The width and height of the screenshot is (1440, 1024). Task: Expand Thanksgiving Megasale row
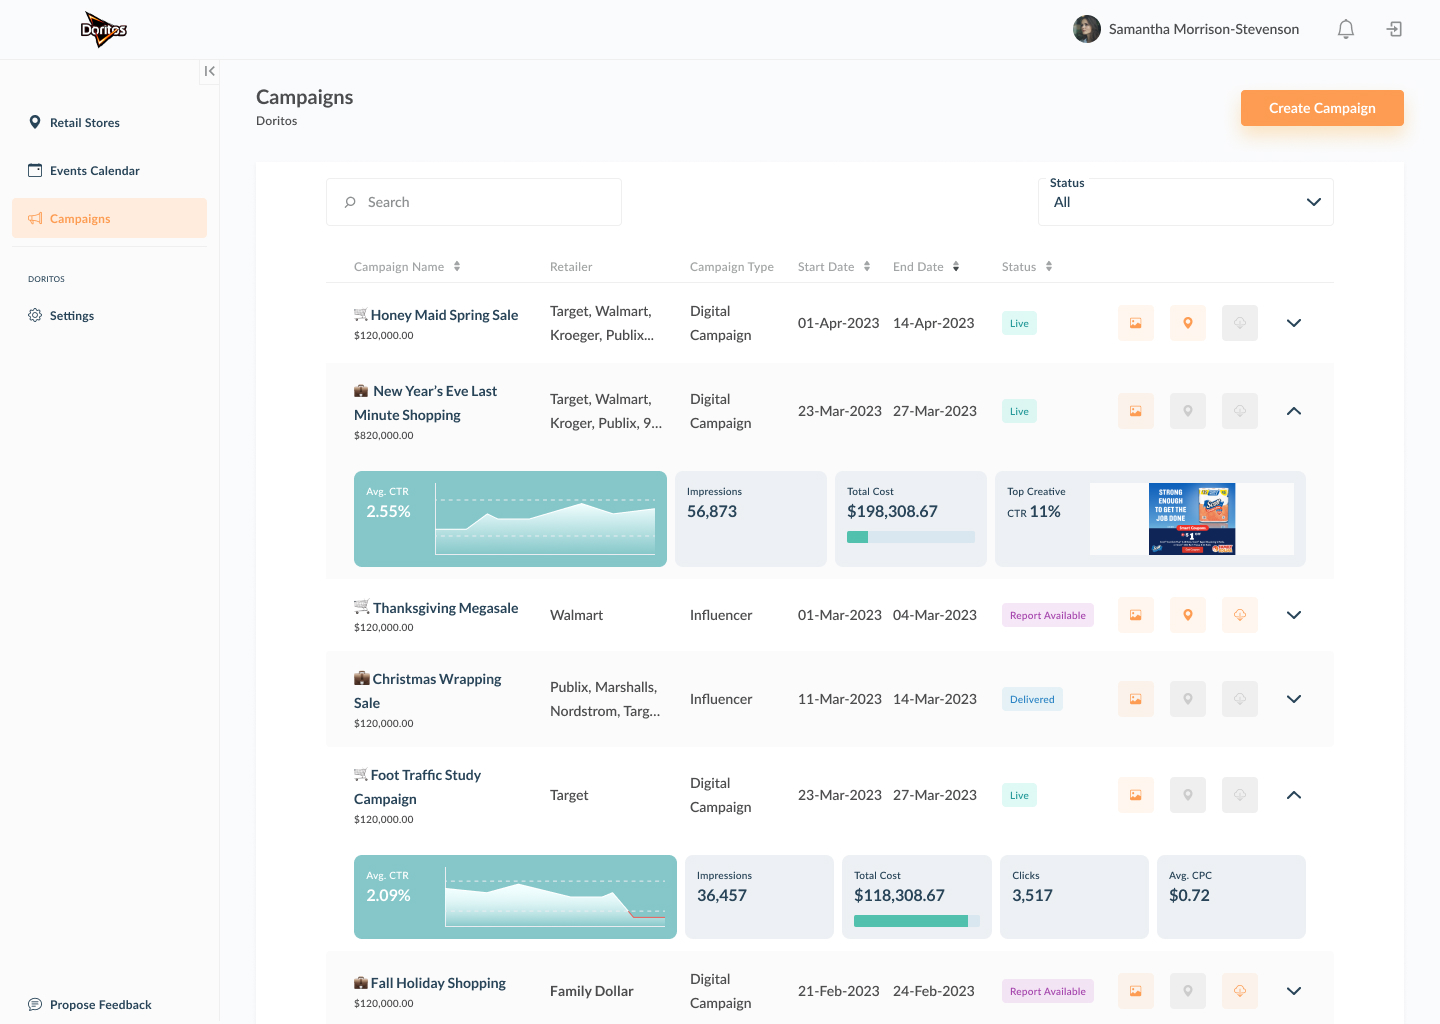click(1294, 615)
